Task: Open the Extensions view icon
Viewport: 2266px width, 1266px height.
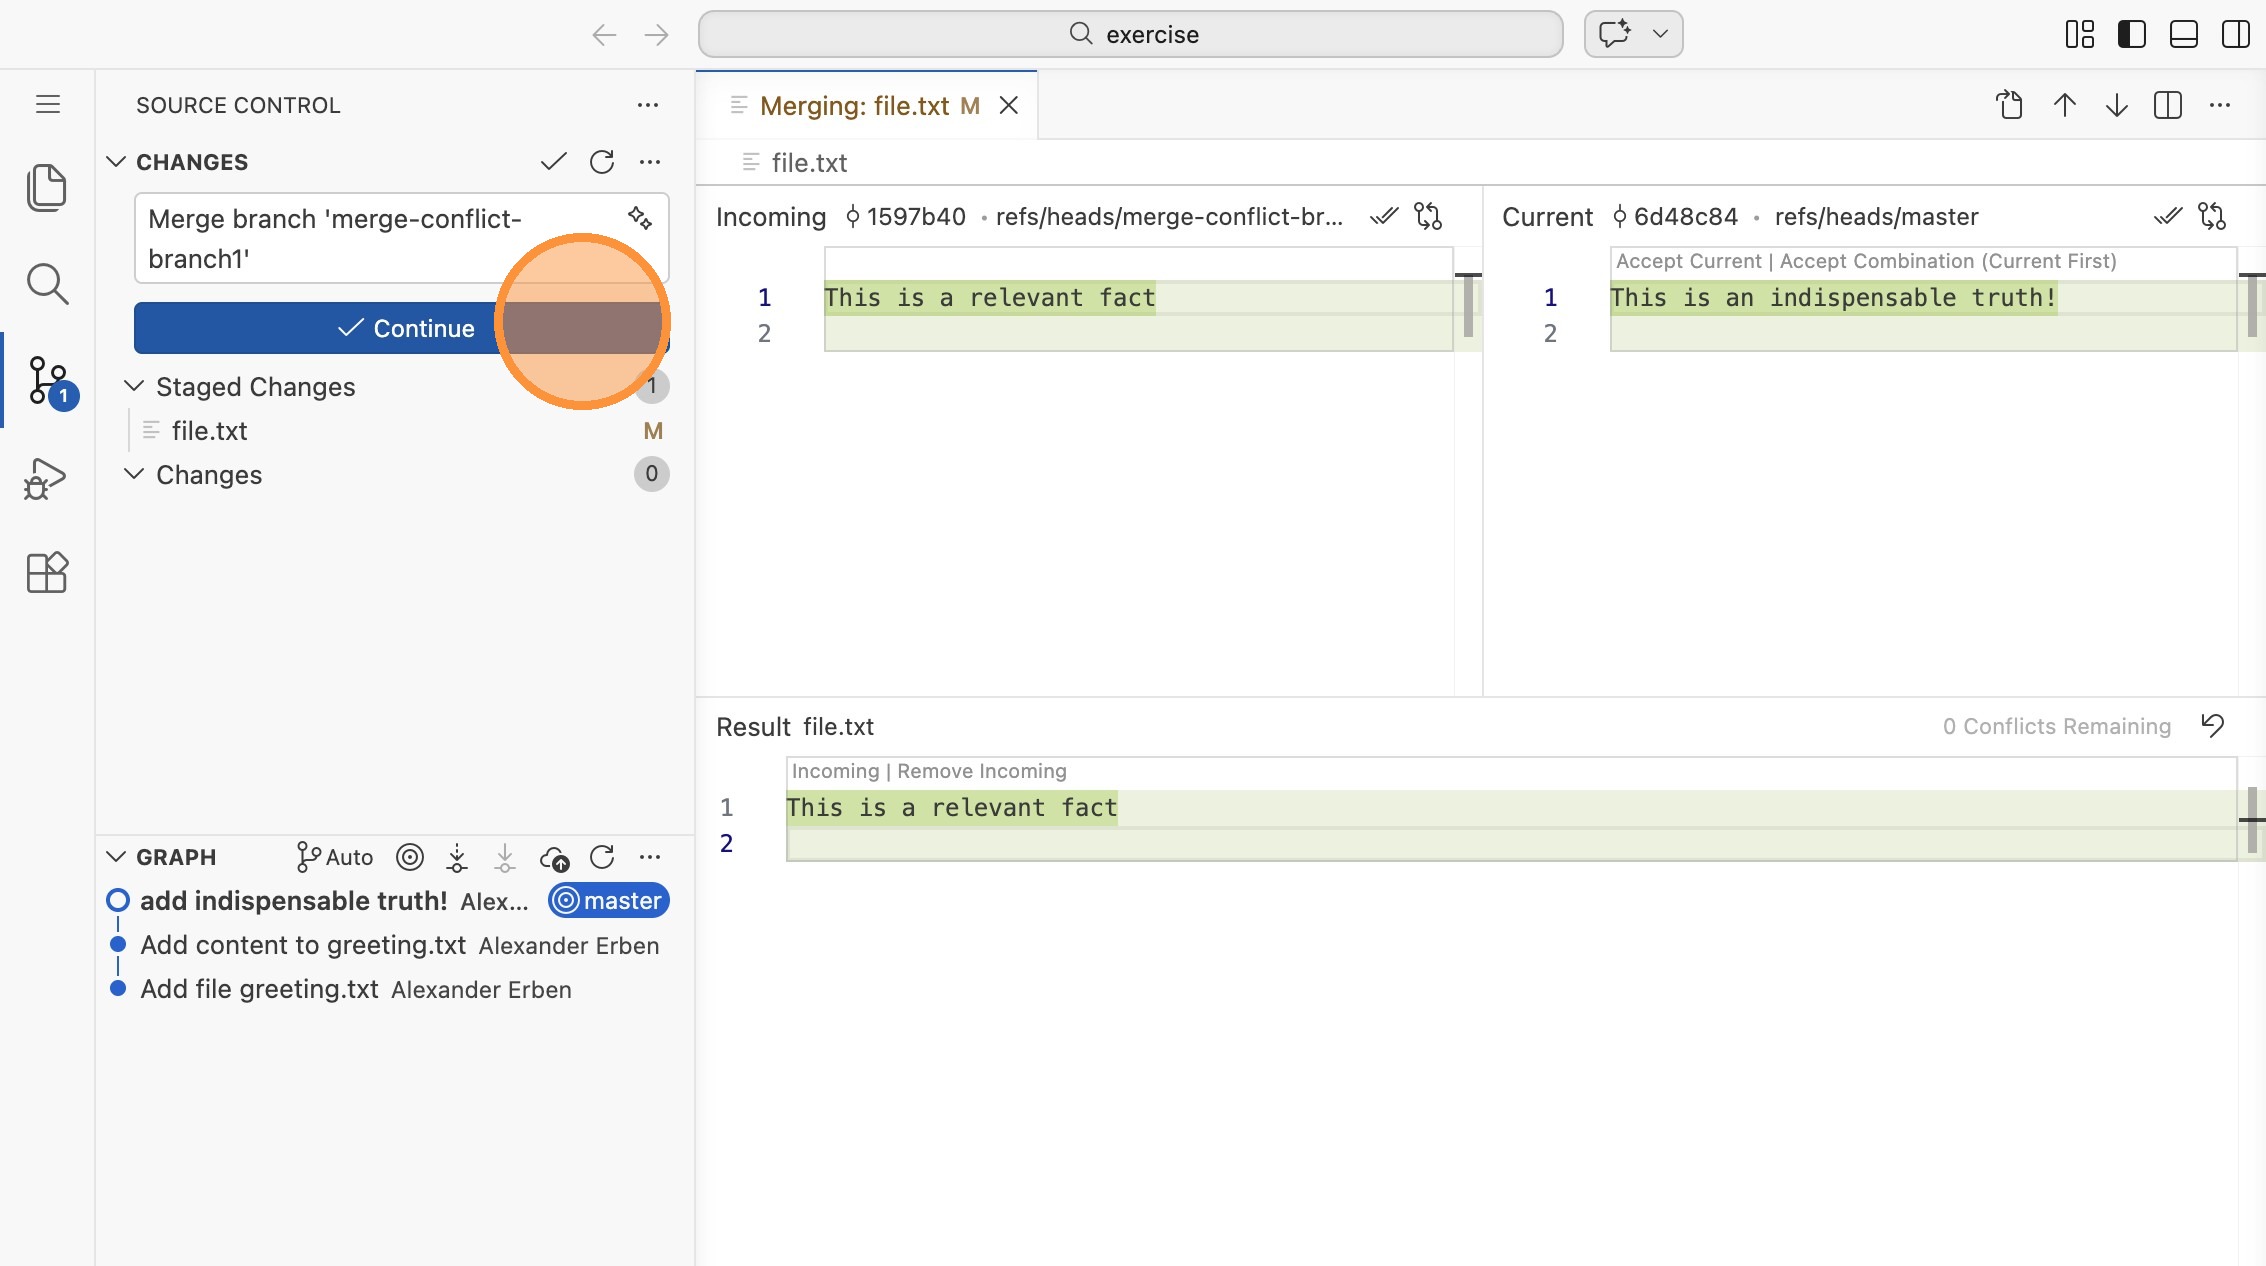Action: point(46,573)
